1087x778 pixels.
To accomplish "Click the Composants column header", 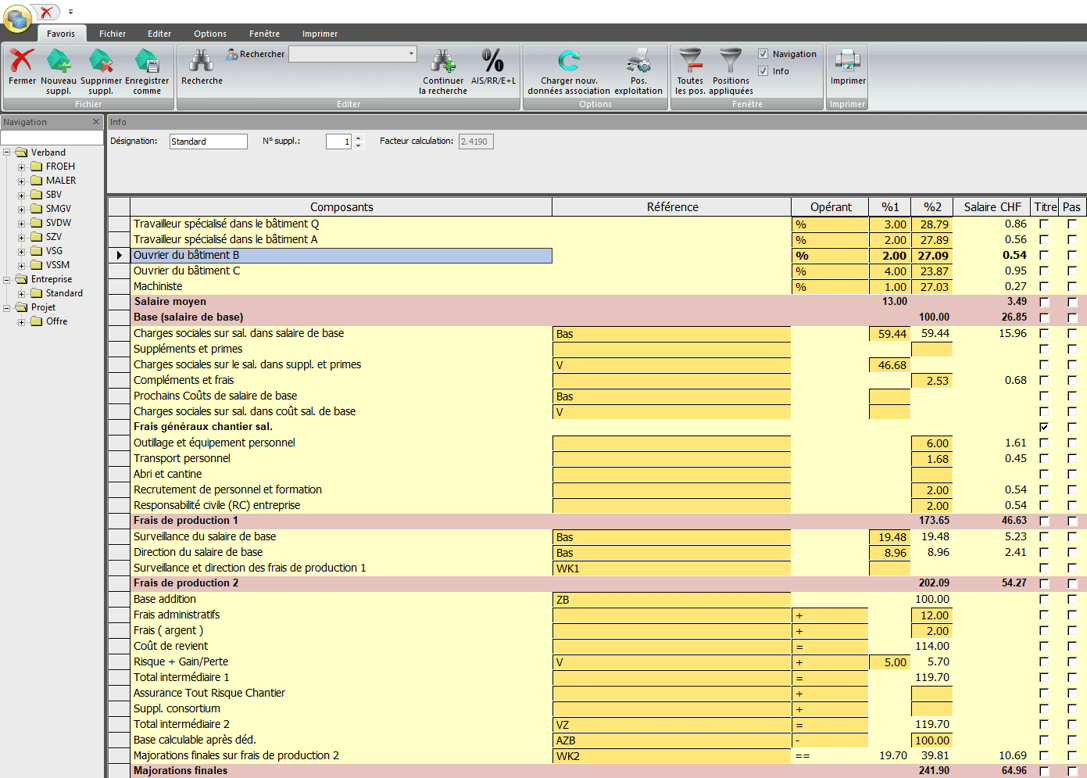I will pos(341,207).
